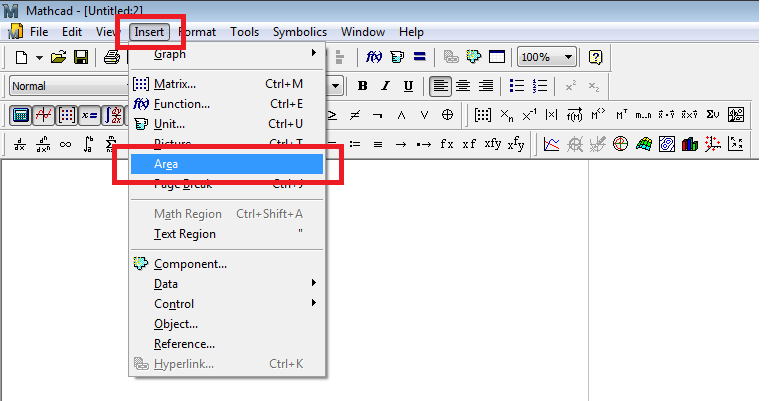773x401 pixels.
Task: Insert a contour plot graph
Action: pos(667,145)
